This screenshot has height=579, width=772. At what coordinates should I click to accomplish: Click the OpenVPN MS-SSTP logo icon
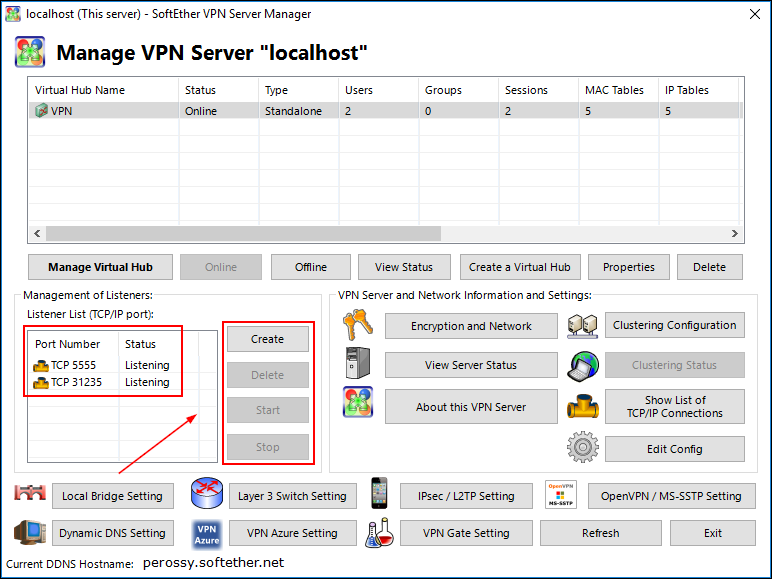[x=560, y=494]
